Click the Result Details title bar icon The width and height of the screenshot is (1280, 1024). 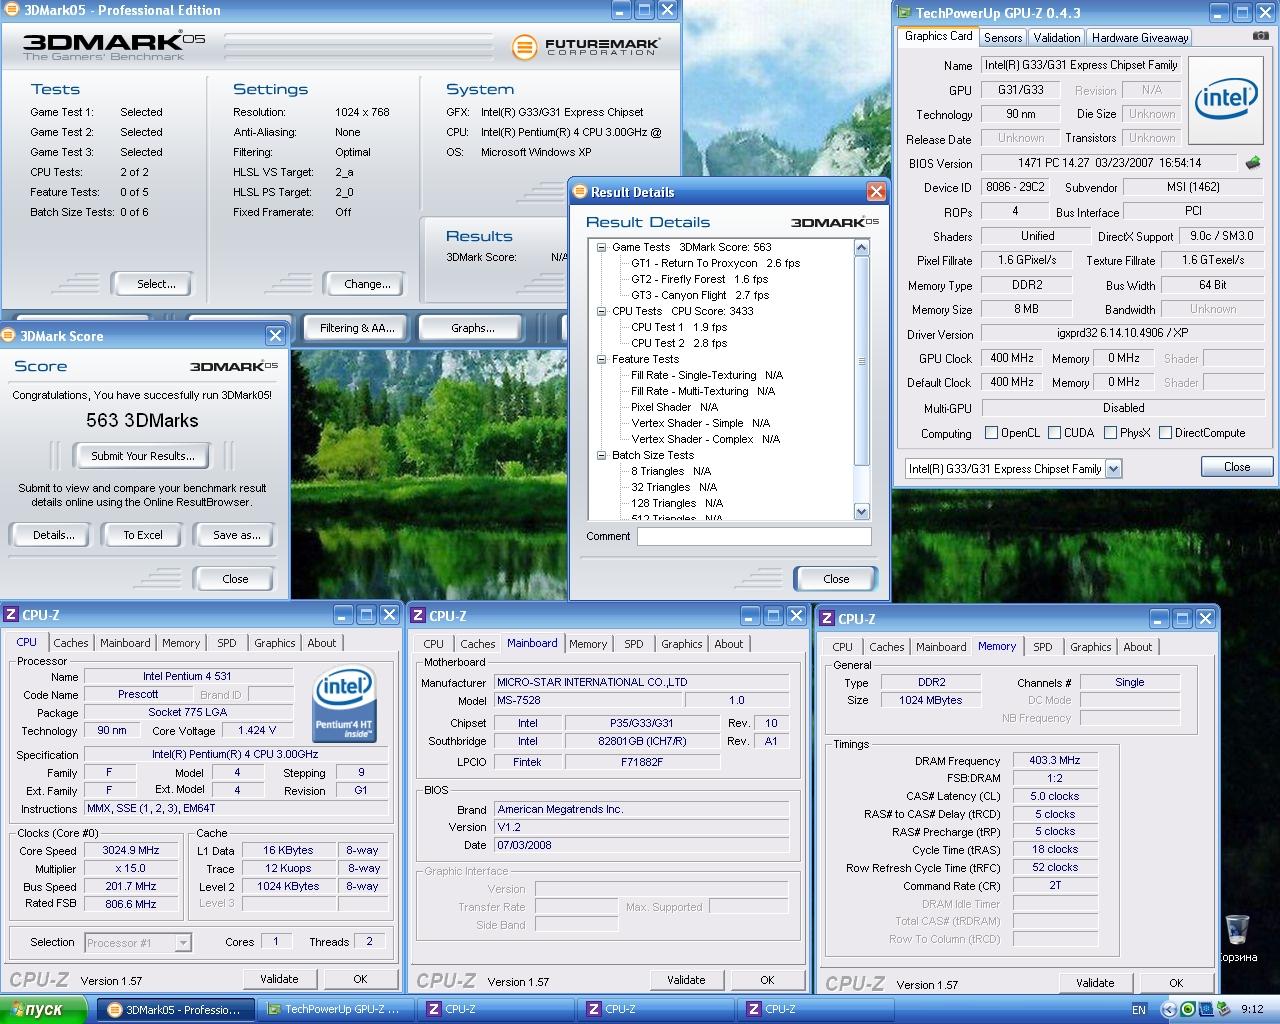580,192
